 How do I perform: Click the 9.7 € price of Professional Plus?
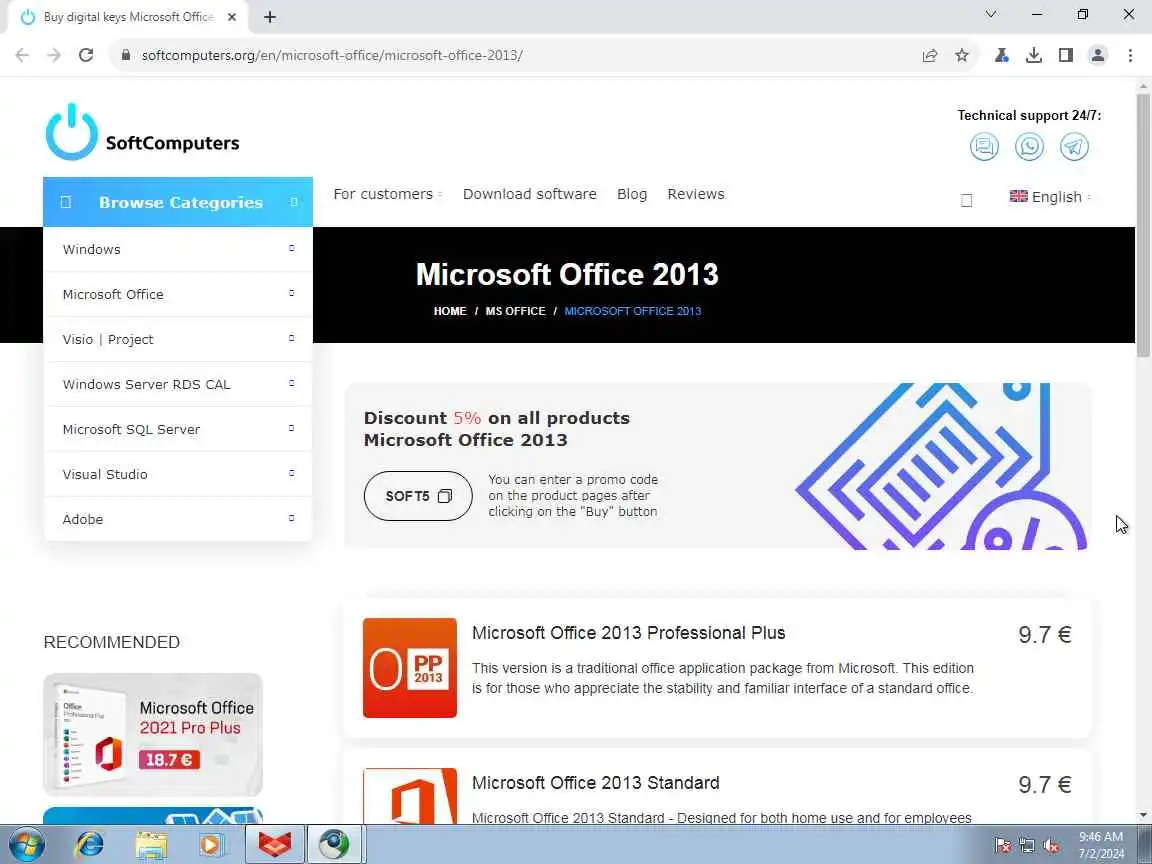point(1045,635)
